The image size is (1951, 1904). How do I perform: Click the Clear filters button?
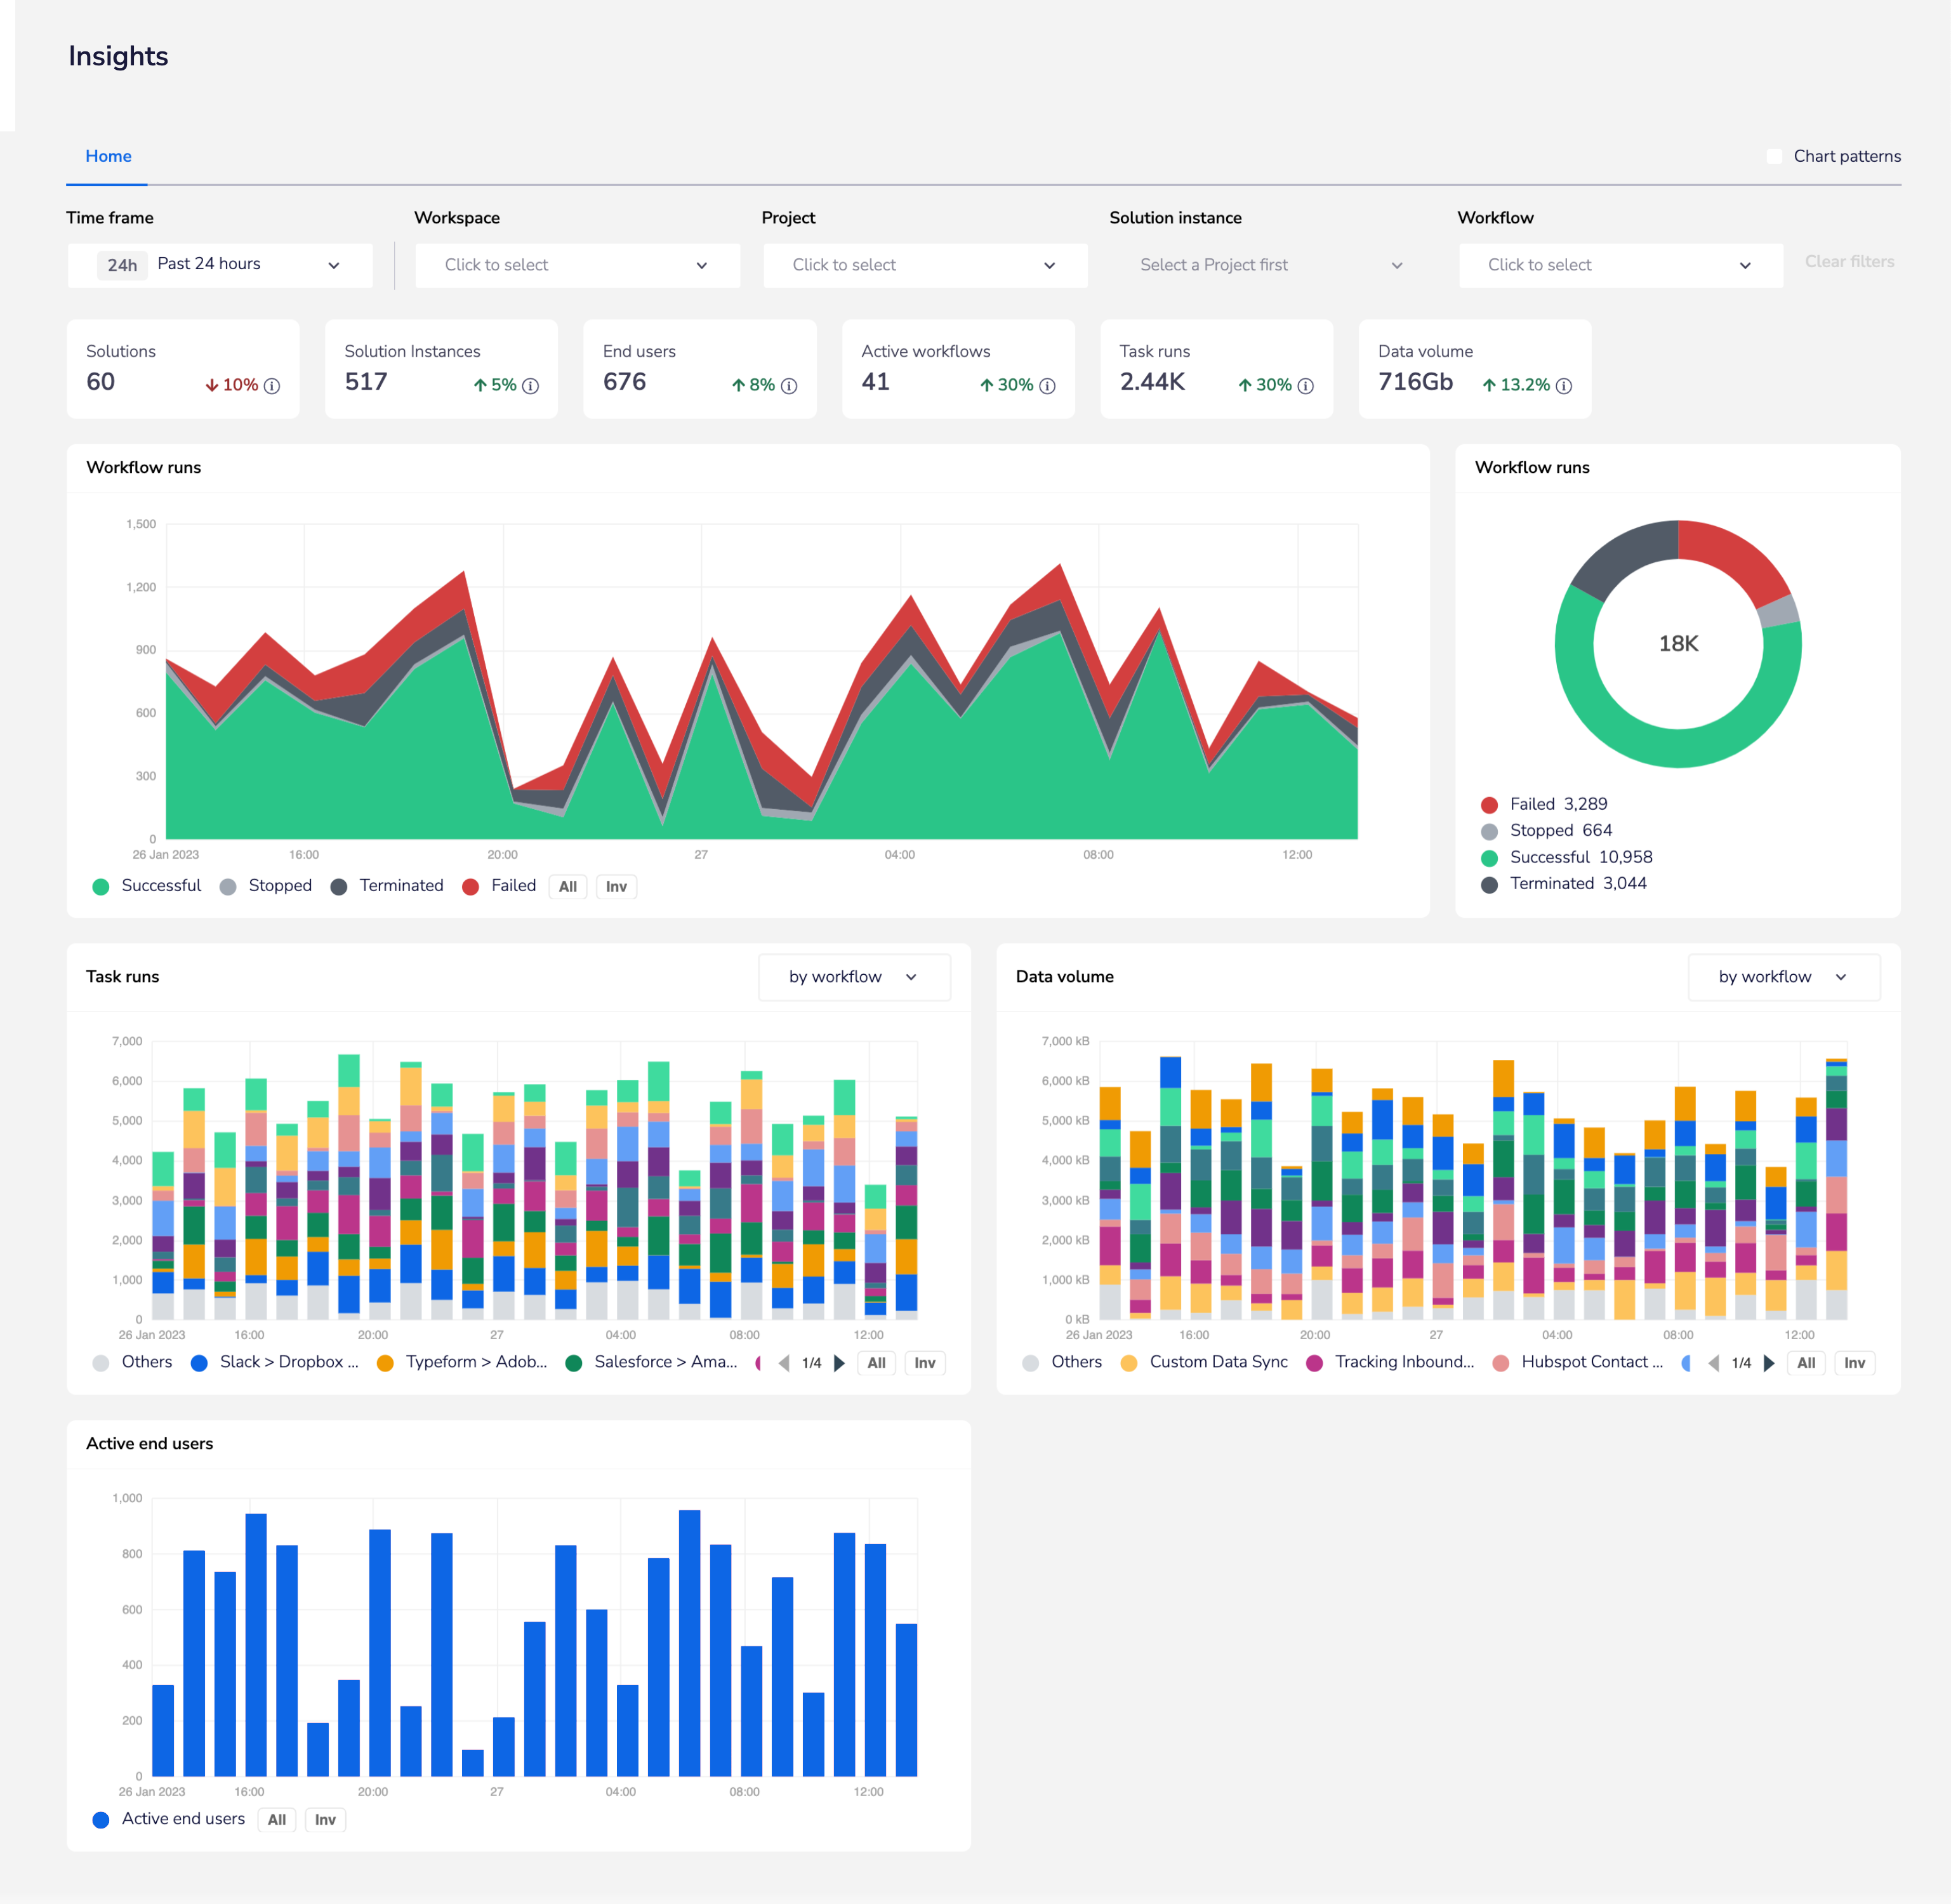click(1849, 262)
